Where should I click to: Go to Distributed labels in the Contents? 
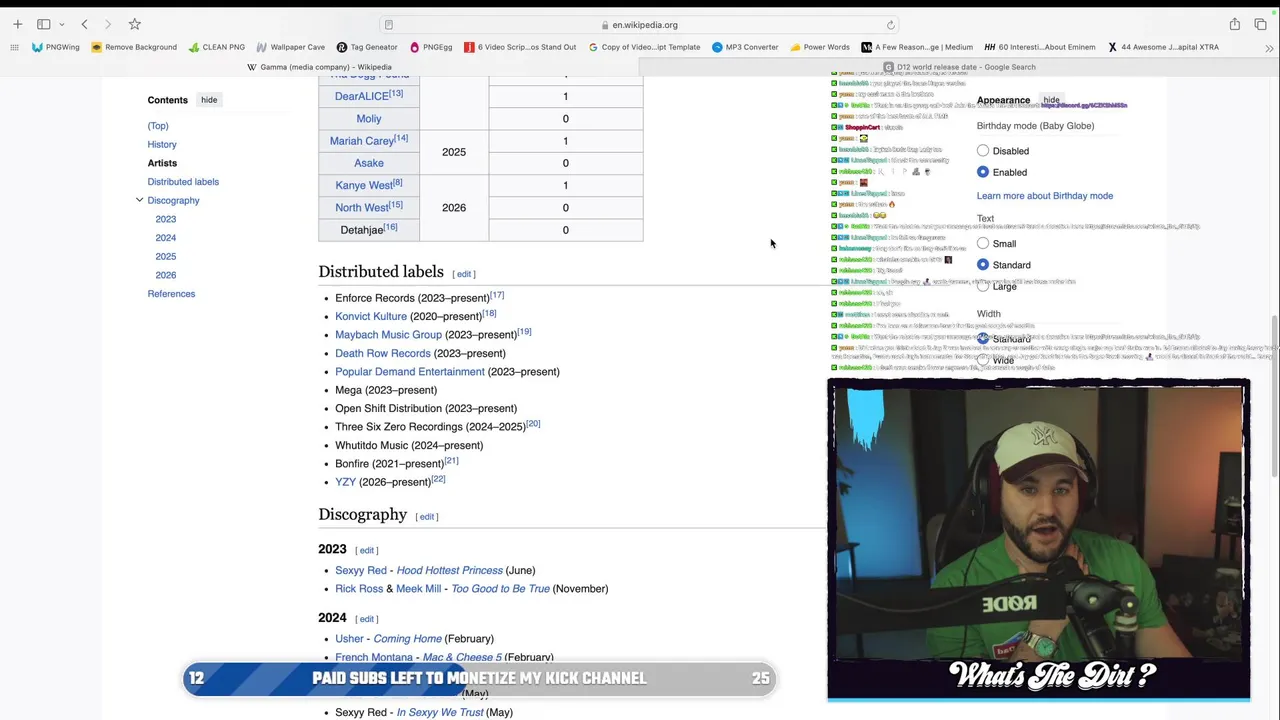click(183, 182)
